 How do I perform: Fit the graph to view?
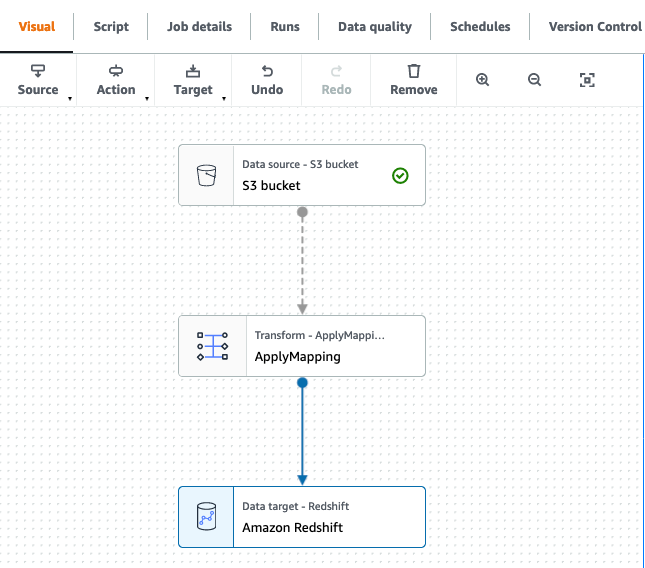click(587, 80)
